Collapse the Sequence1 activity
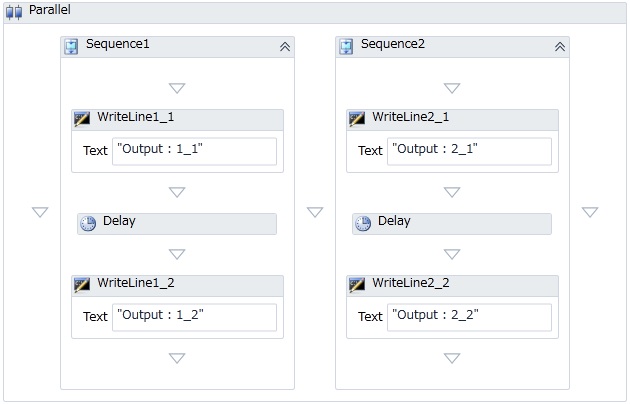The width and height of the screenshot is (630, 404). pyautogui.click(x=285, y=47)
